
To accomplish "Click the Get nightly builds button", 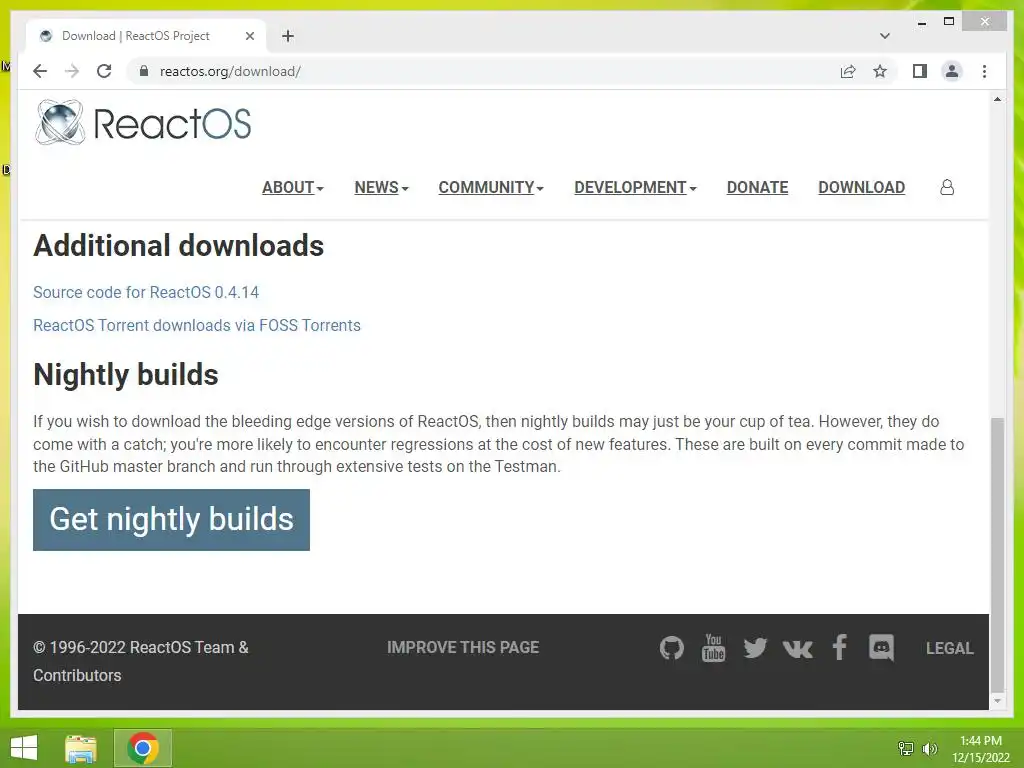I will pos(171,520).
